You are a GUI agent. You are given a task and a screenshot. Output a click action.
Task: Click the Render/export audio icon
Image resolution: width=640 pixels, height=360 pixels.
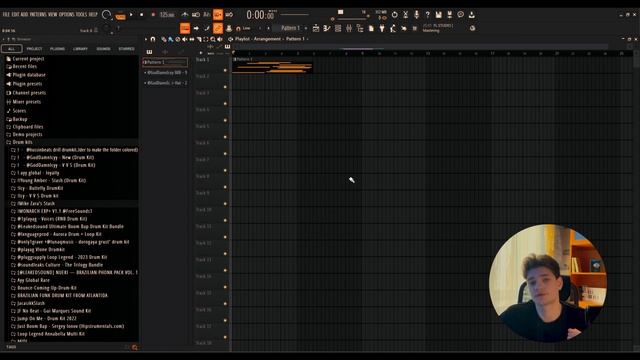click(x=449, y=15)
